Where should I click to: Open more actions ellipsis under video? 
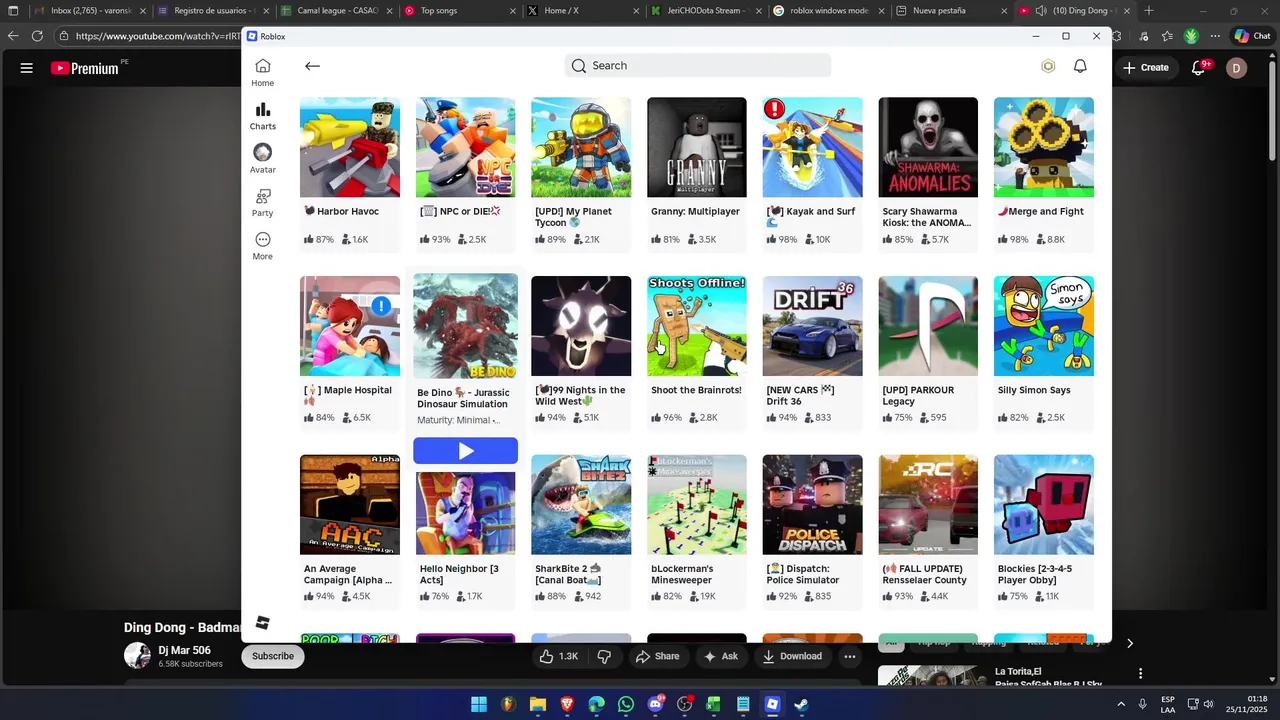(x=850, y=656)
